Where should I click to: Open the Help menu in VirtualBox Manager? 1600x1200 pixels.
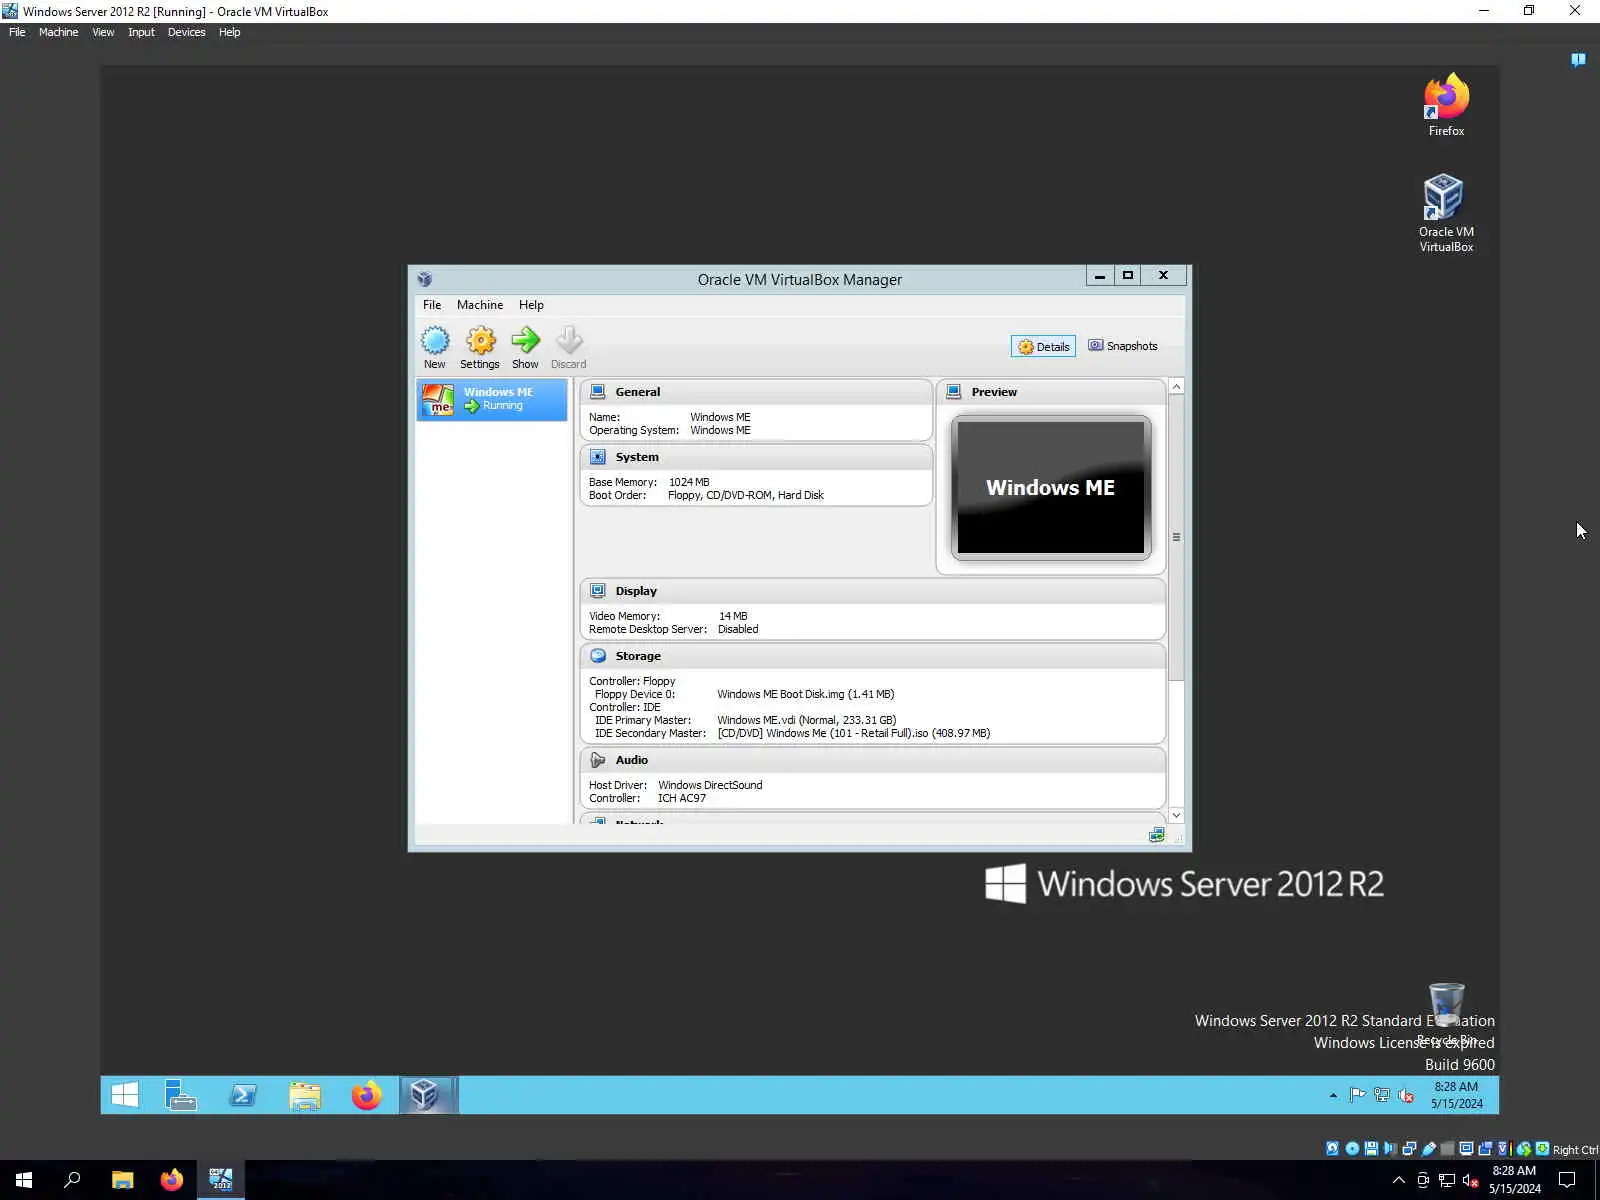(531, 305)
